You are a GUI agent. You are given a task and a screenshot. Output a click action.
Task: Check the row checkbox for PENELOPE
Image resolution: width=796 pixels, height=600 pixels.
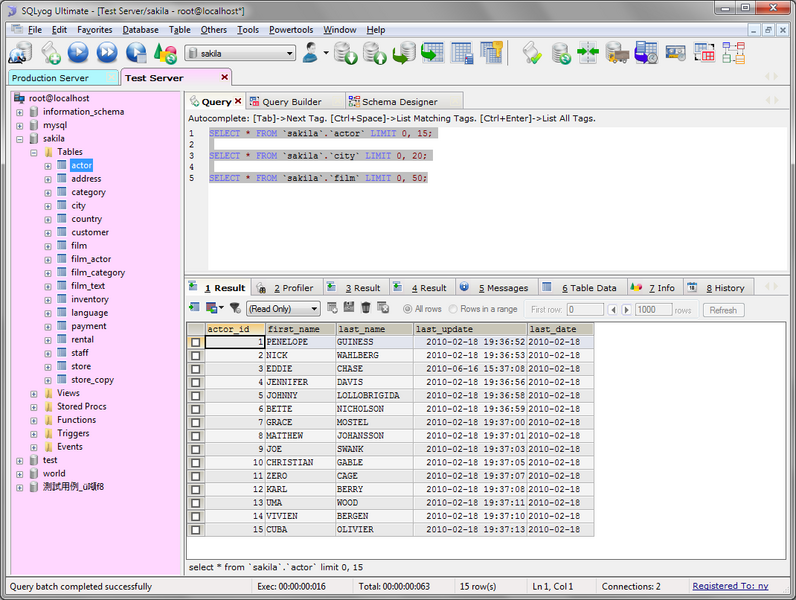click(x=195, y=342)
